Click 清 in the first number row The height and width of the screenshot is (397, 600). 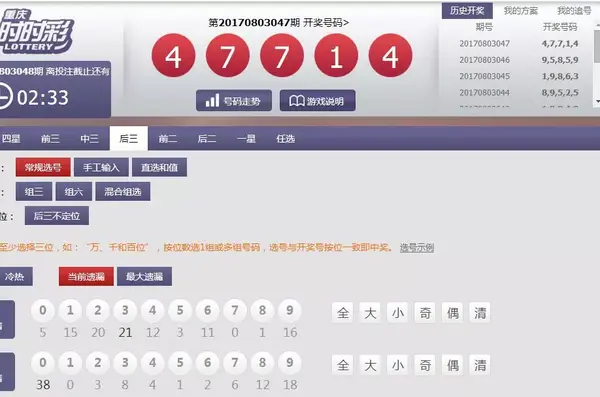coord(480,313)
